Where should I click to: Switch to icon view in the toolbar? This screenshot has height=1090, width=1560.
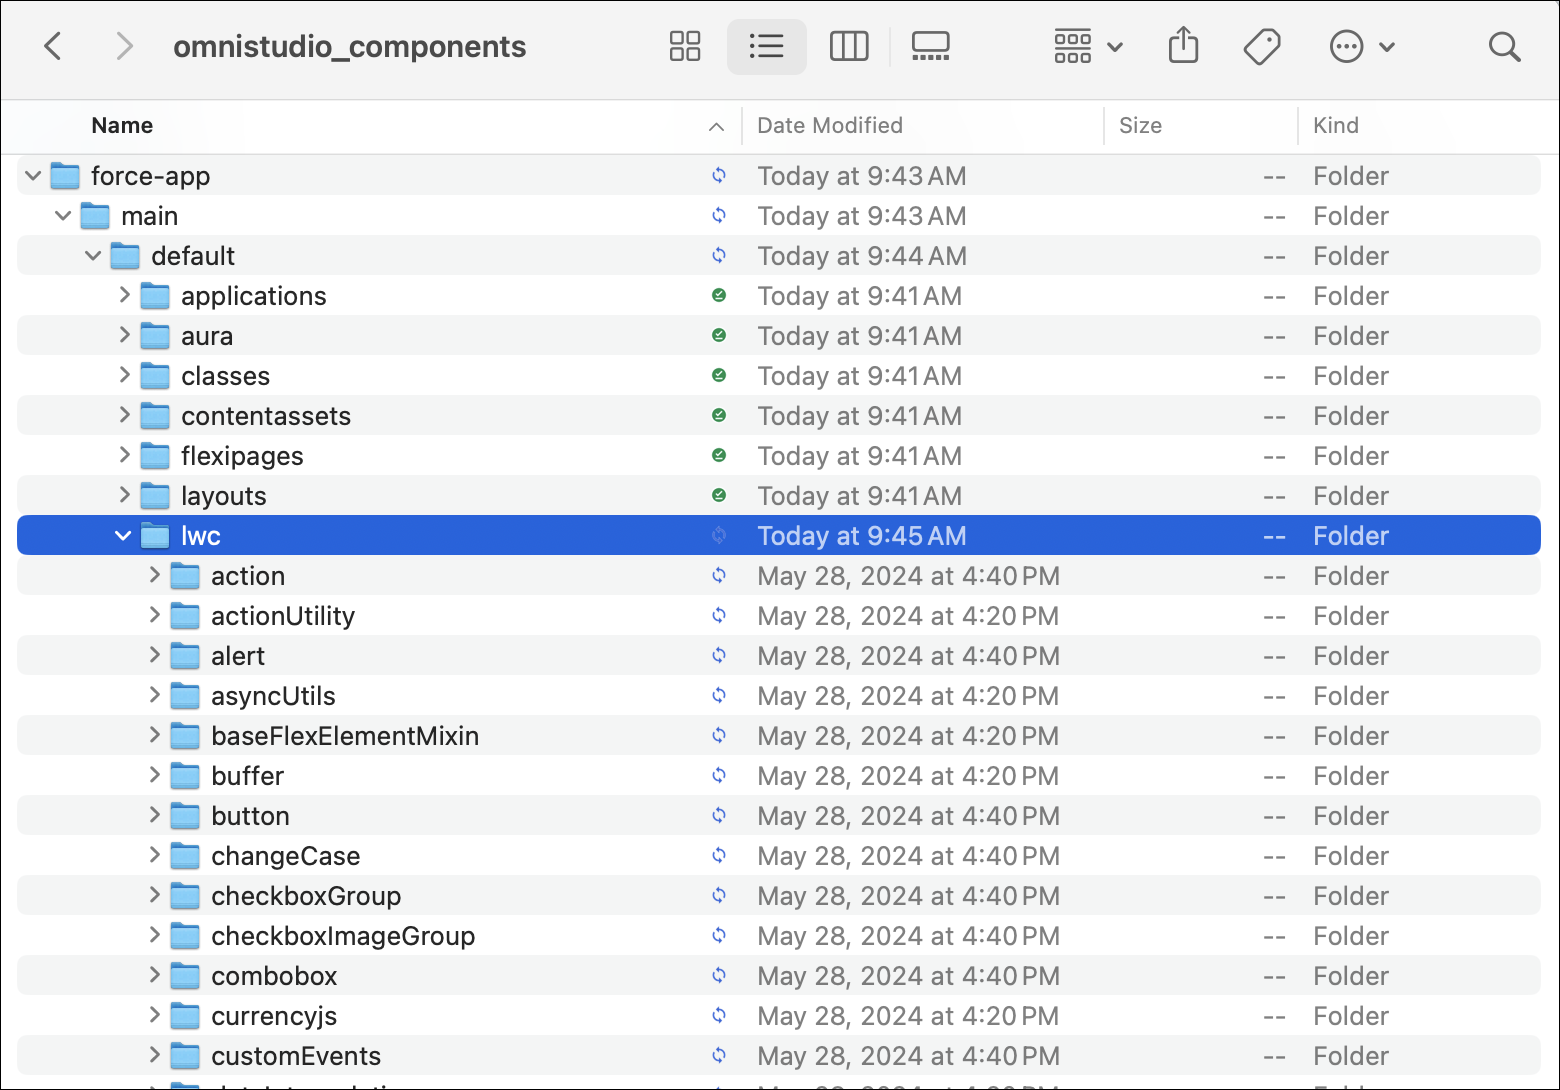click(684, 46)
